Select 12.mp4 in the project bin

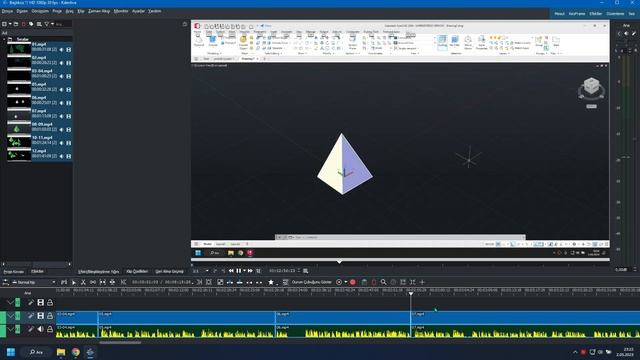[40, 153]
